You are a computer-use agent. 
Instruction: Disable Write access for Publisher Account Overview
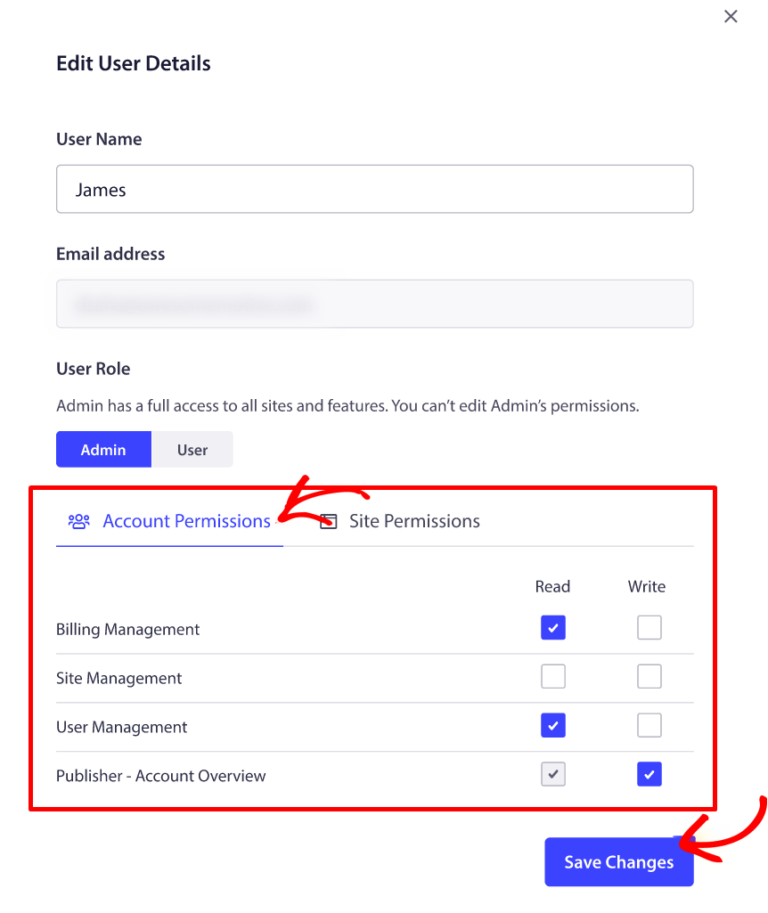[x=649, y=773]
